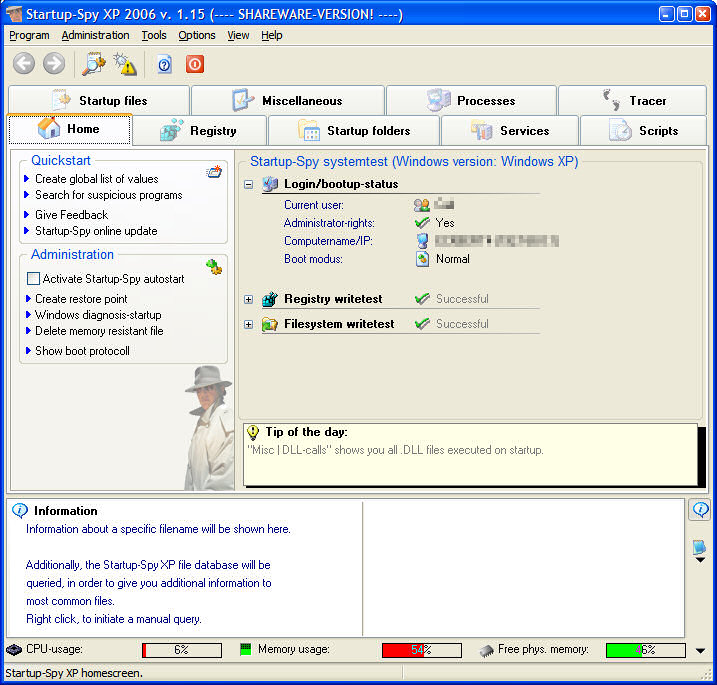Click the CPU-usage progress bar
Screen dimensions: 717x685
(182, 650)
